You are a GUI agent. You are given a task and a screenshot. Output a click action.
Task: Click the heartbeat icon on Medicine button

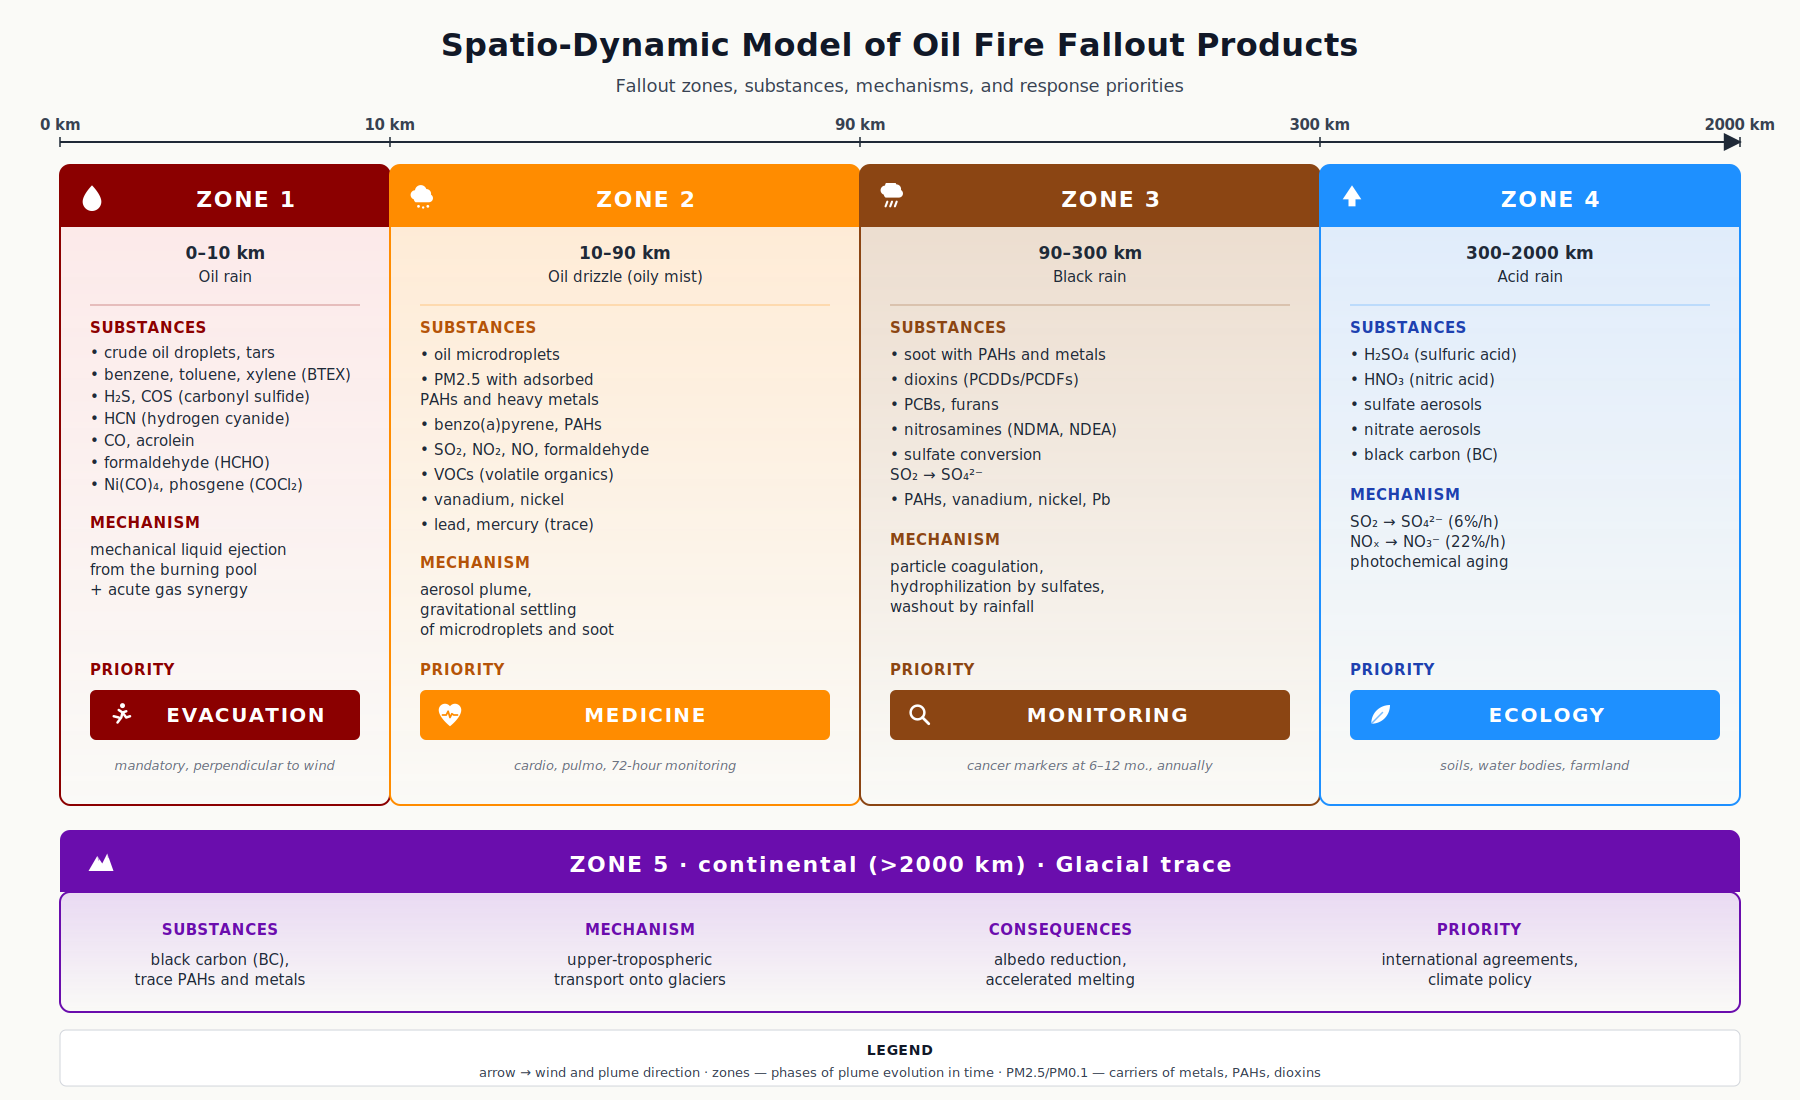click(x=450, y=714)
